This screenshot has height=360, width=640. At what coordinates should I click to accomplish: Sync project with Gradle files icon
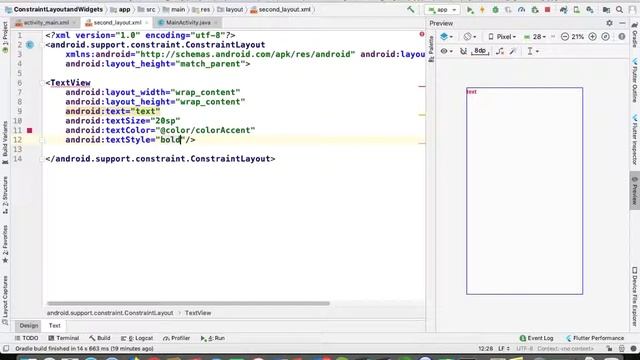pyautogui.click(x=563, y=10)
